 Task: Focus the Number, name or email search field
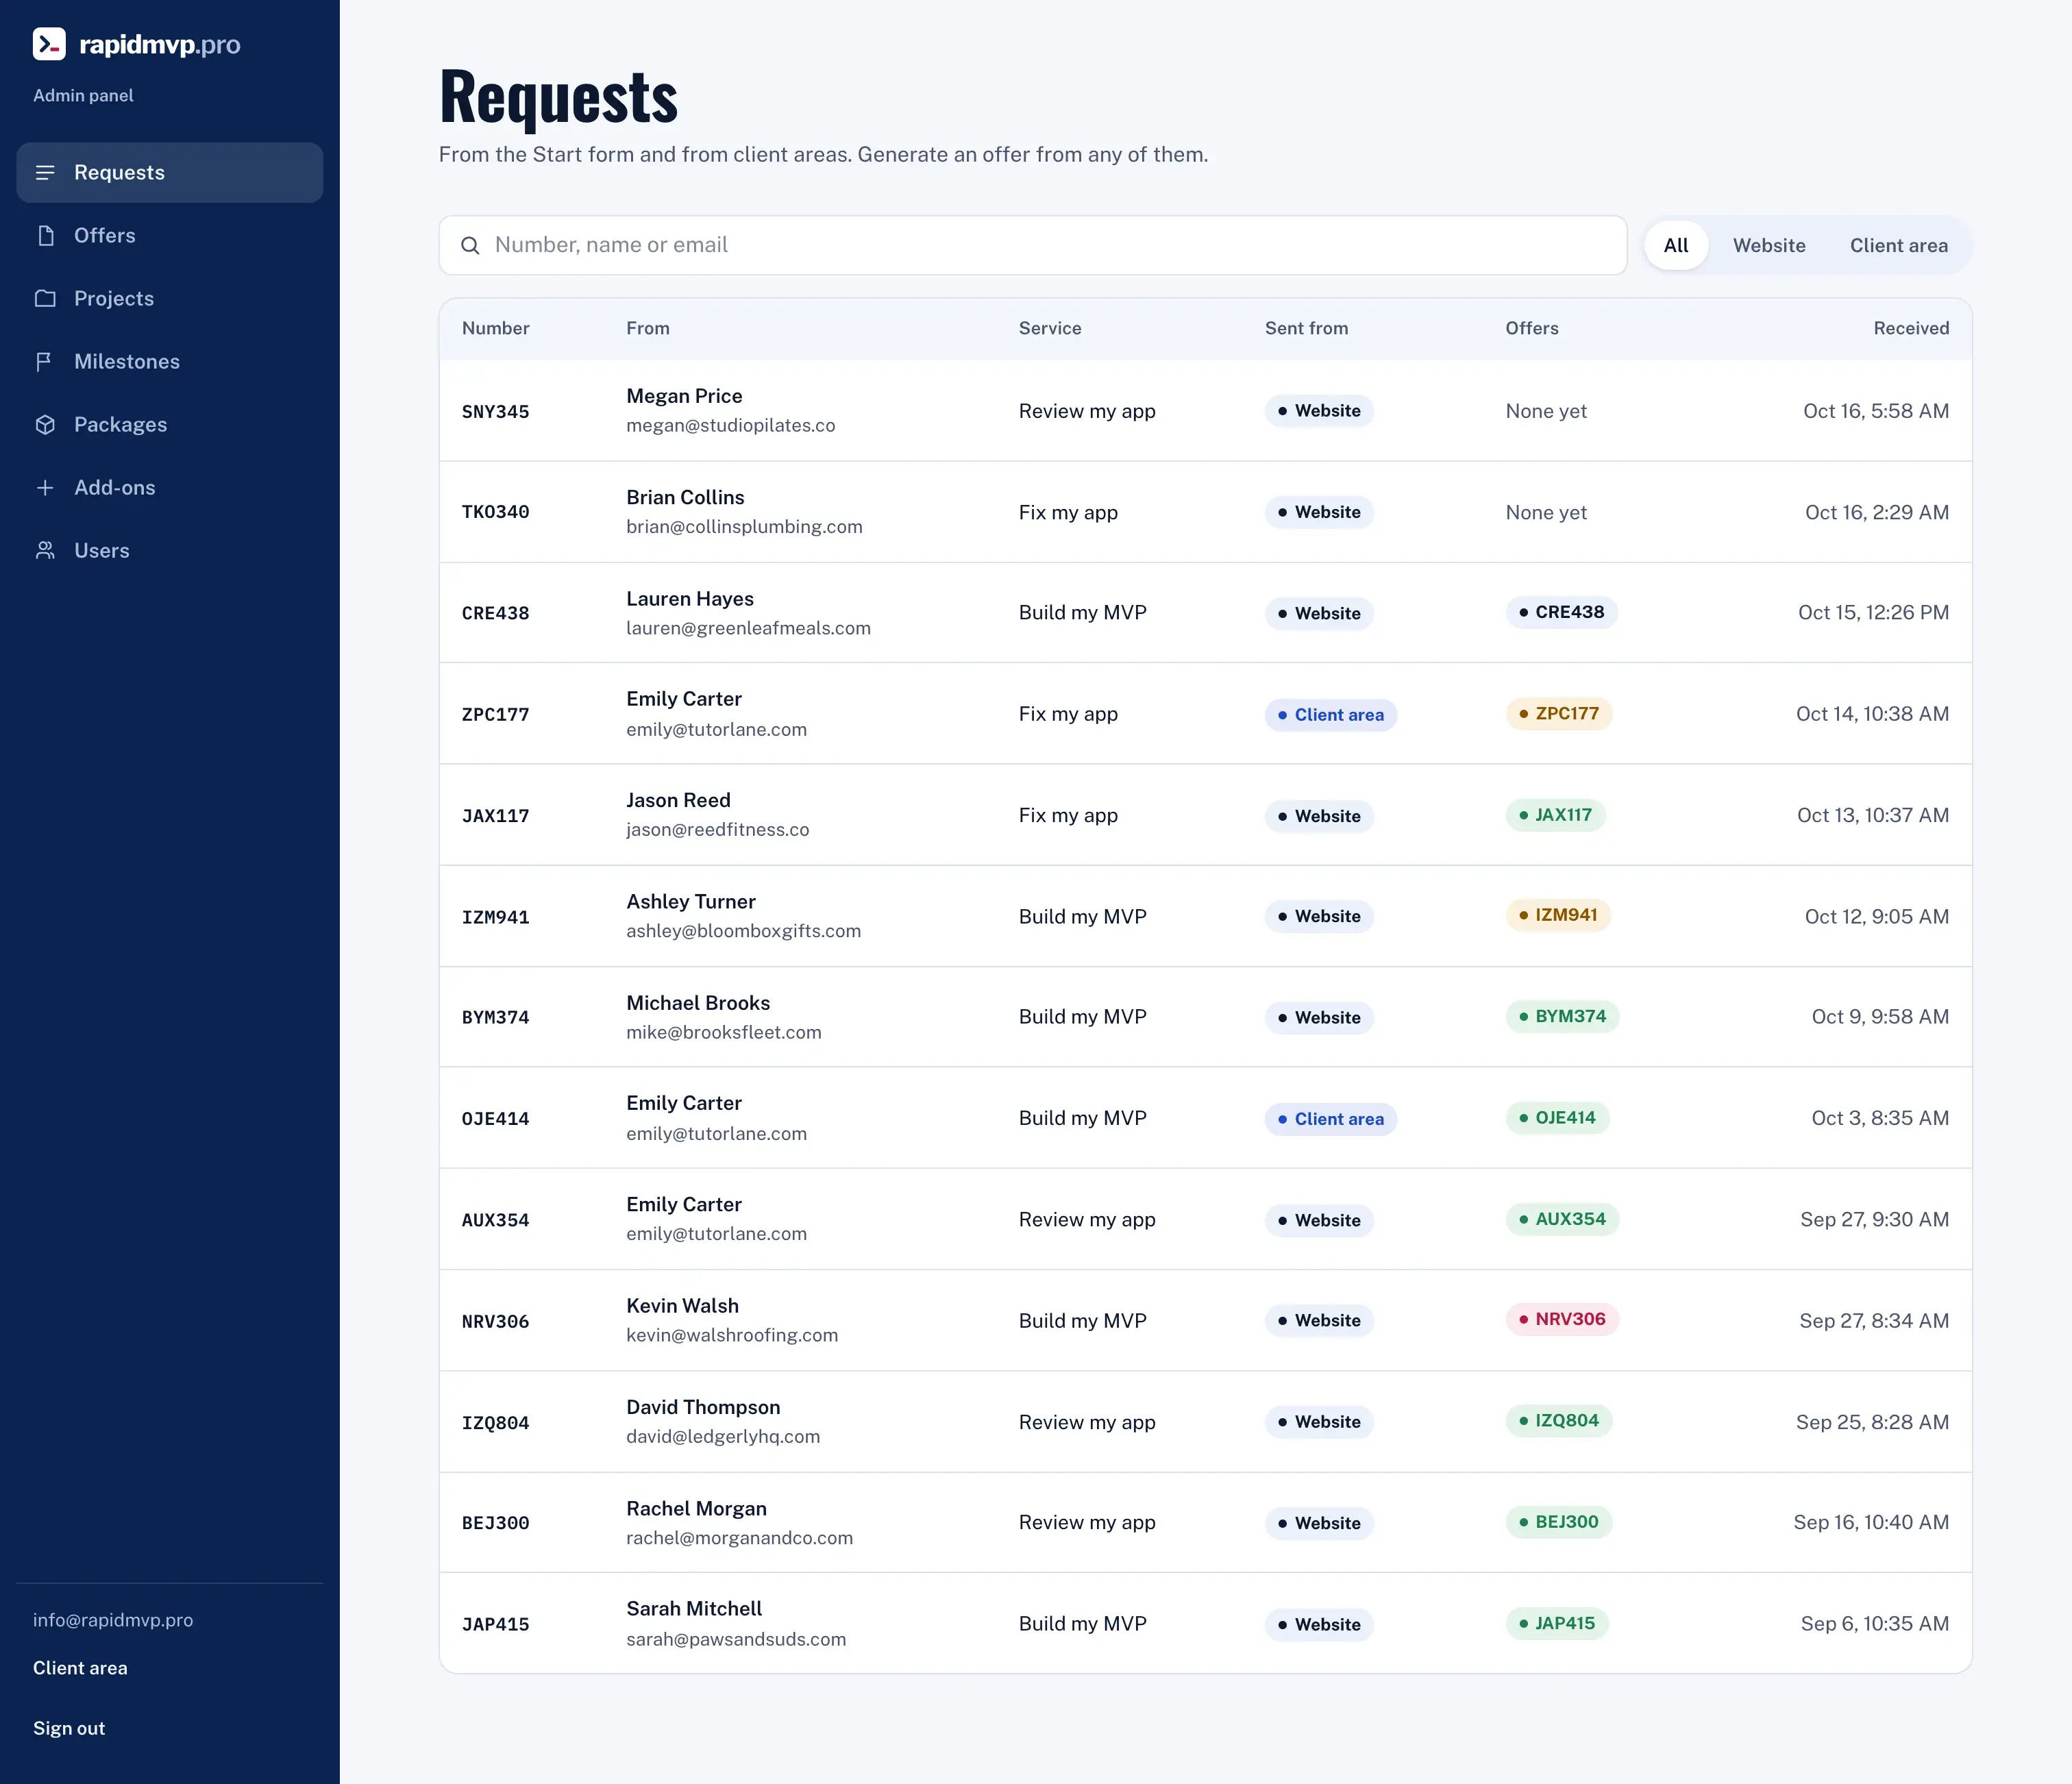pos(1033,246)
